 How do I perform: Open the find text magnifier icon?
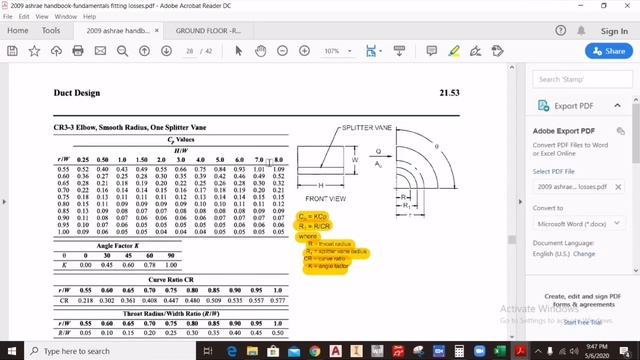coord(122,51)
